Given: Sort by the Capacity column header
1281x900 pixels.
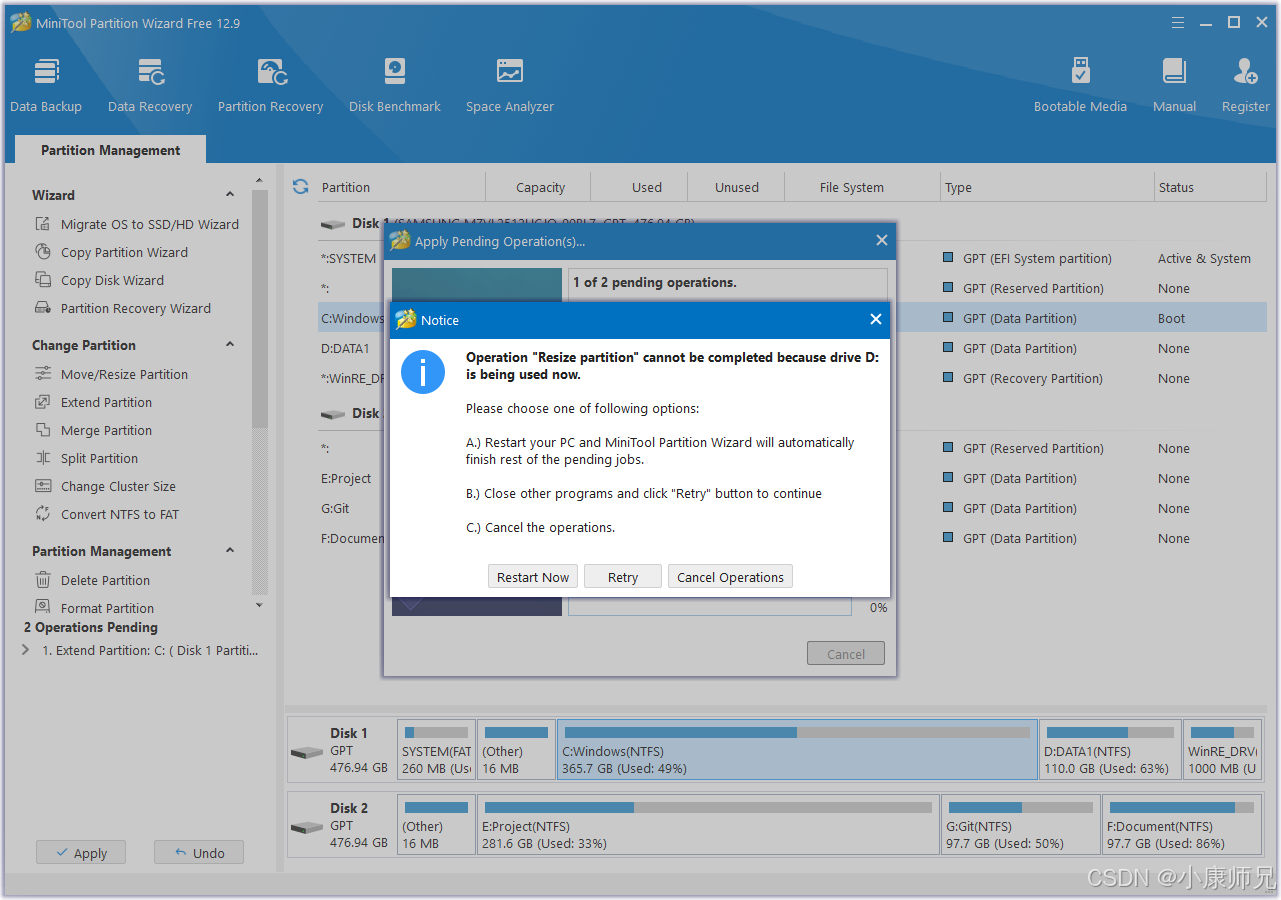Looking at the screenshot, I should pyautogui.click(x=540, y=187).
